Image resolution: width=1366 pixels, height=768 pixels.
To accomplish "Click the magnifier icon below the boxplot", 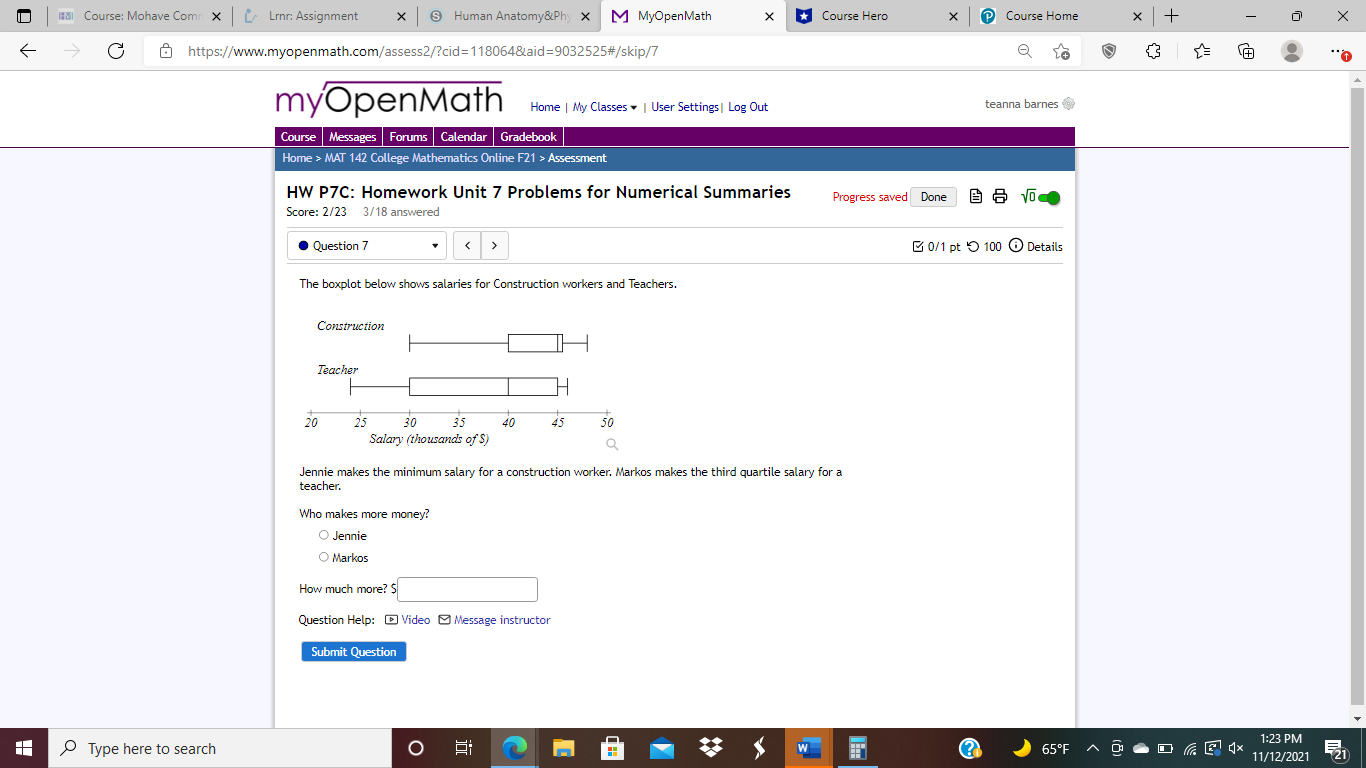I will (611, 444).
